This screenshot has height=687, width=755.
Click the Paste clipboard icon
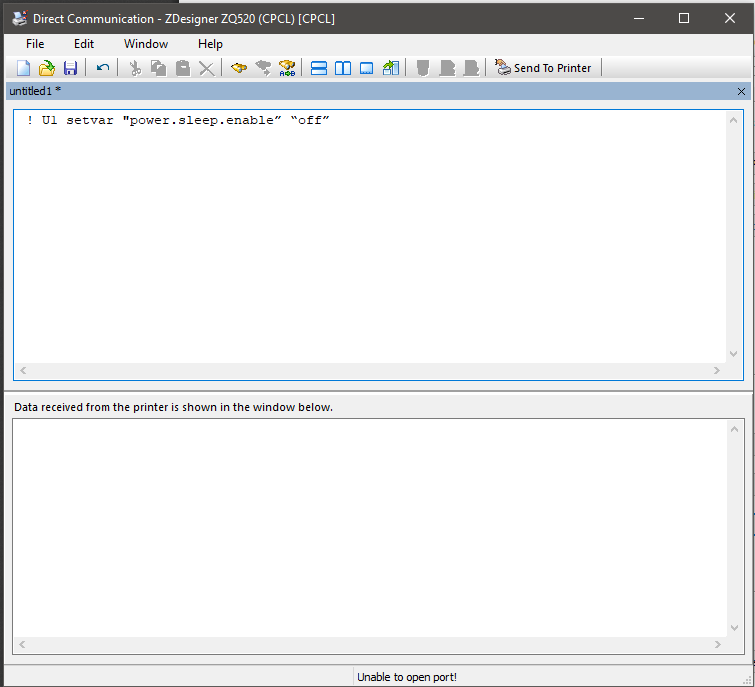click(x=182, y=68)
